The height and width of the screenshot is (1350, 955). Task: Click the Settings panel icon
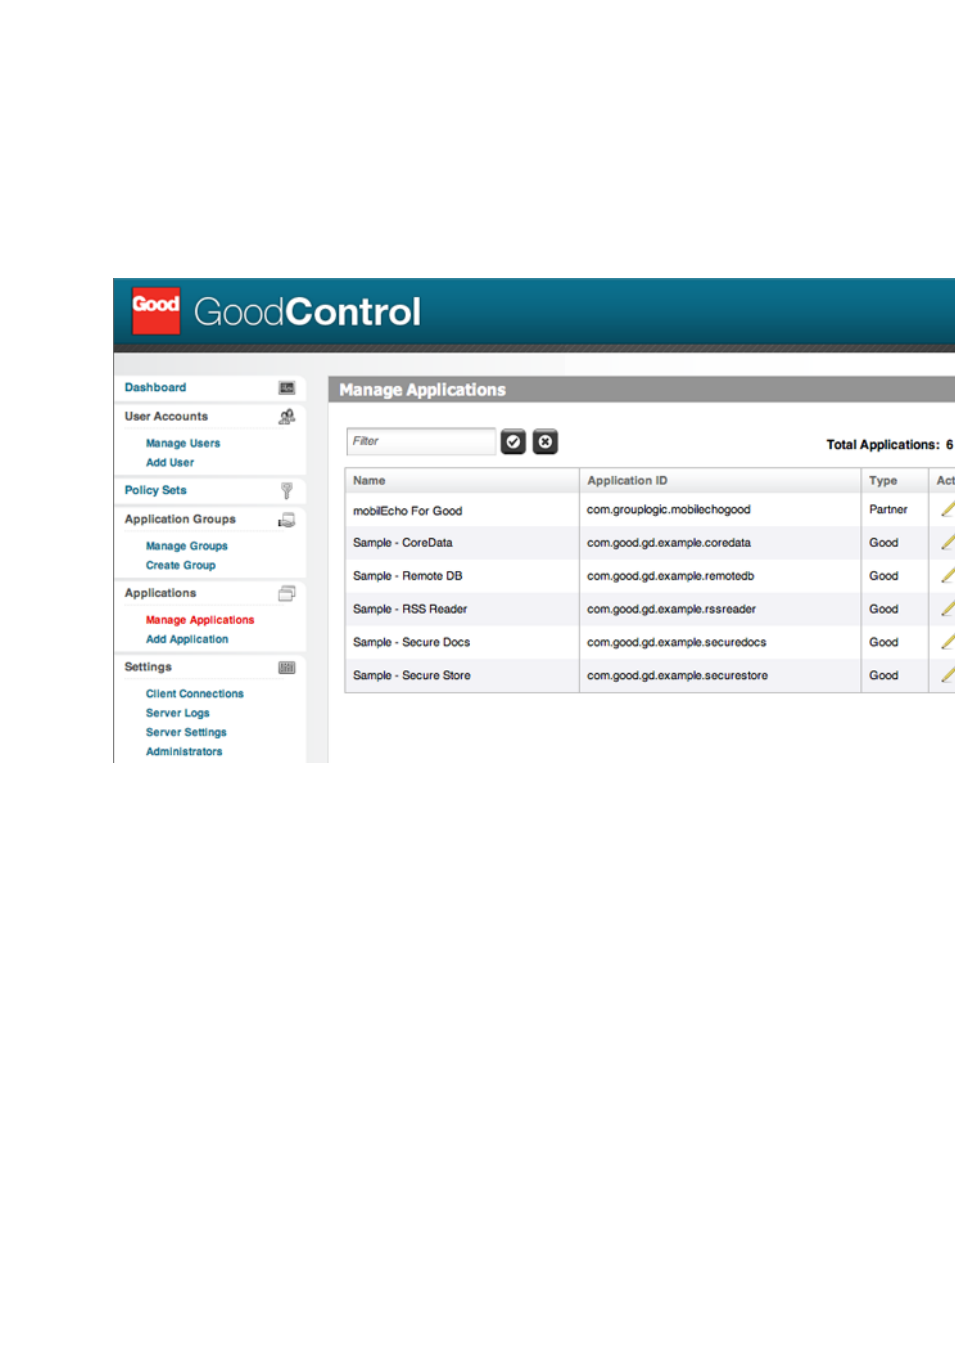[x=287, y=668]
